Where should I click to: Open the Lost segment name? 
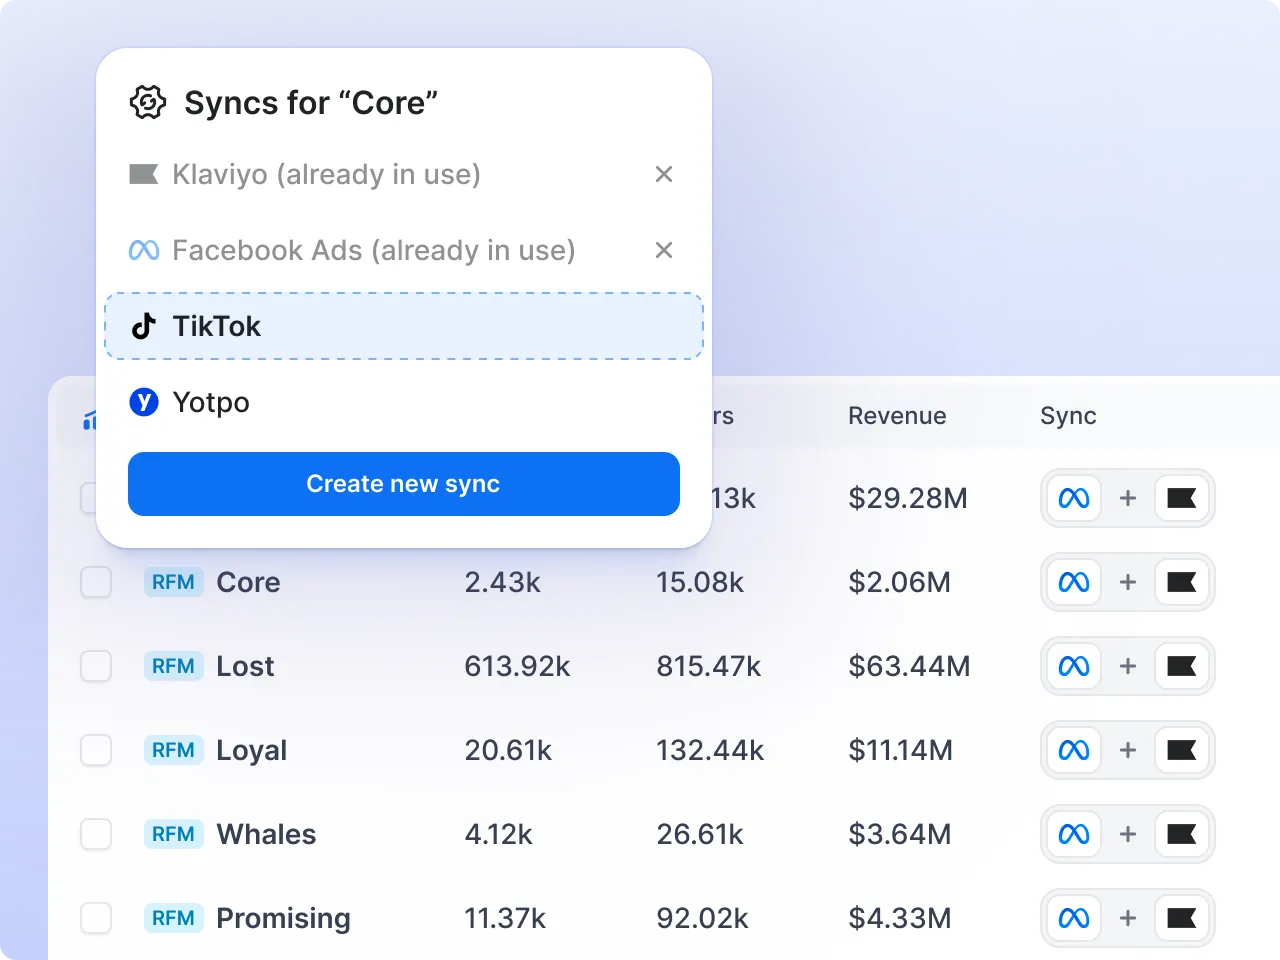coord(245,666)
